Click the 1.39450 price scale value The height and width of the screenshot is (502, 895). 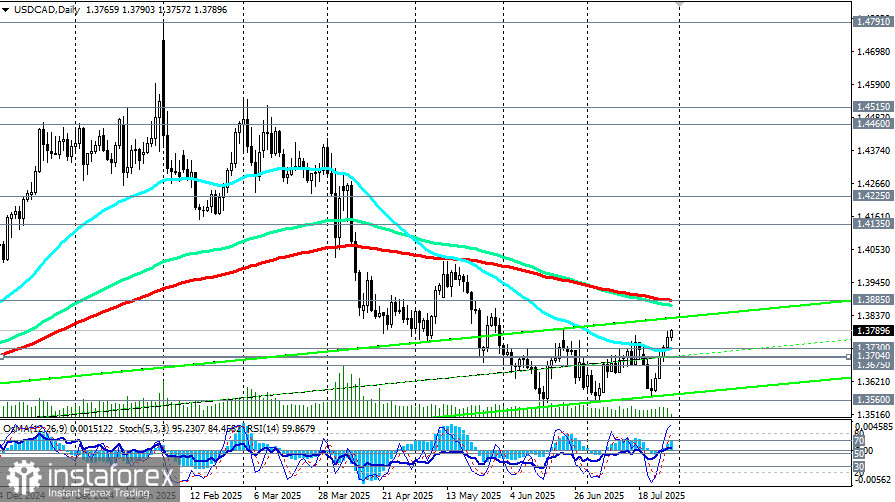[873, 283]
